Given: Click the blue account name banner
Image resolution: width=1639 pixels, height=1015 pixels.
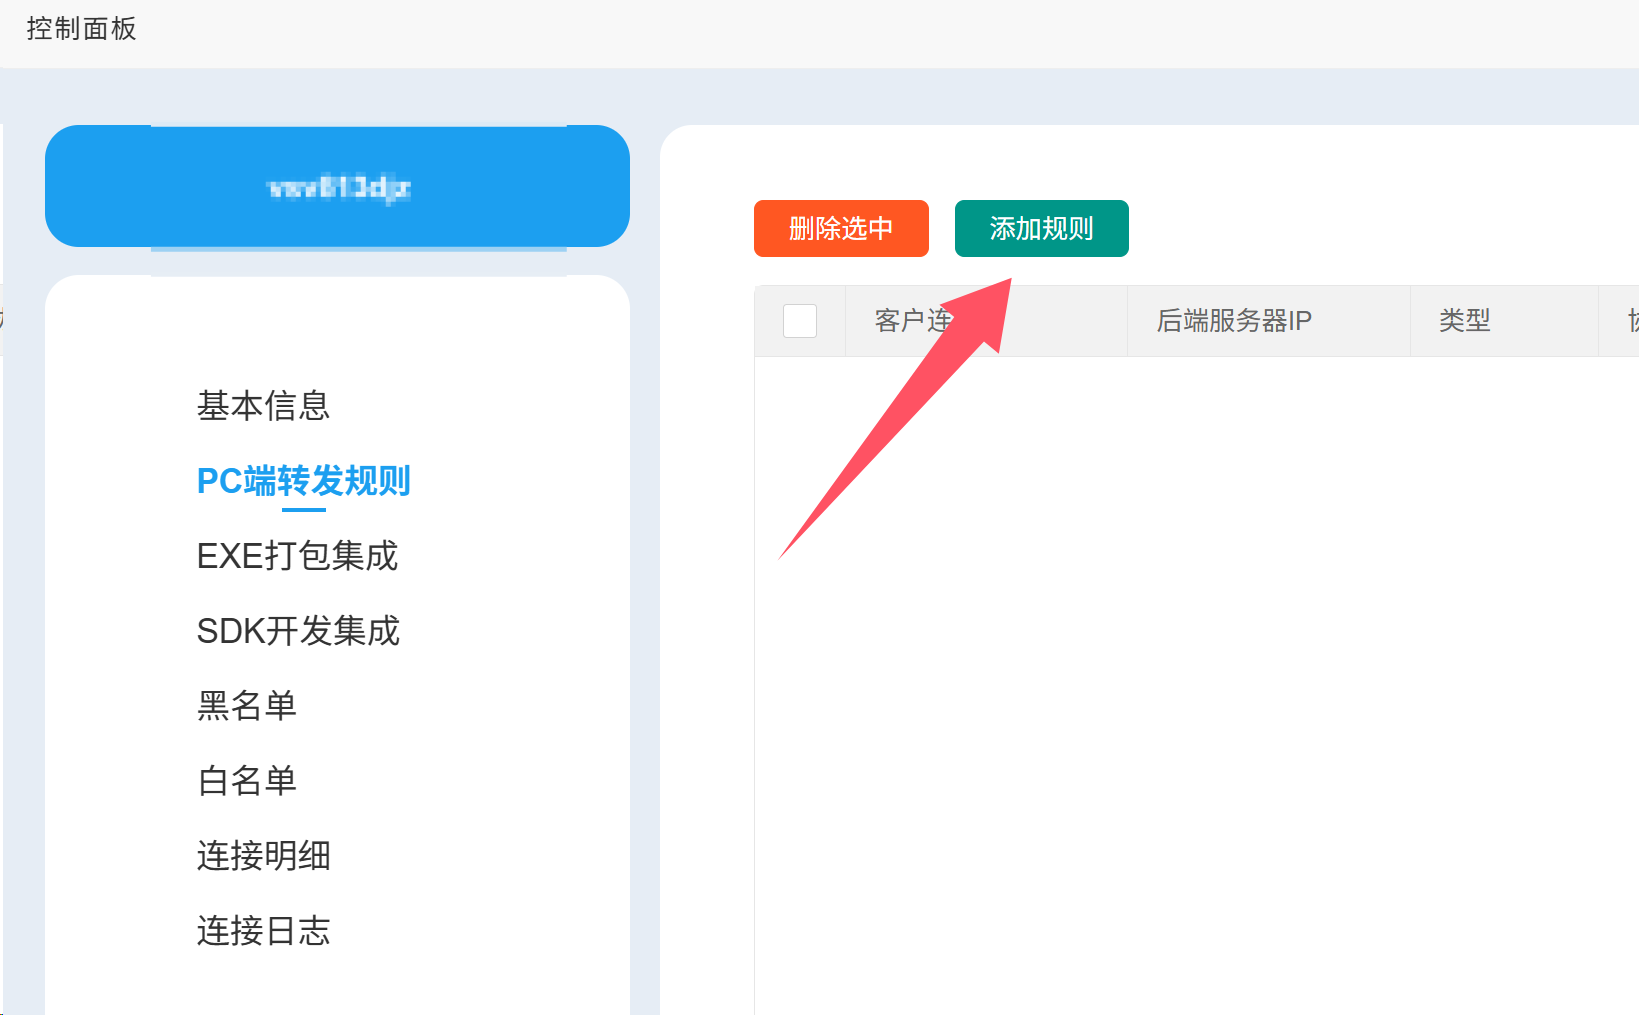Looking at the screenshot, I should coord(337,186).
